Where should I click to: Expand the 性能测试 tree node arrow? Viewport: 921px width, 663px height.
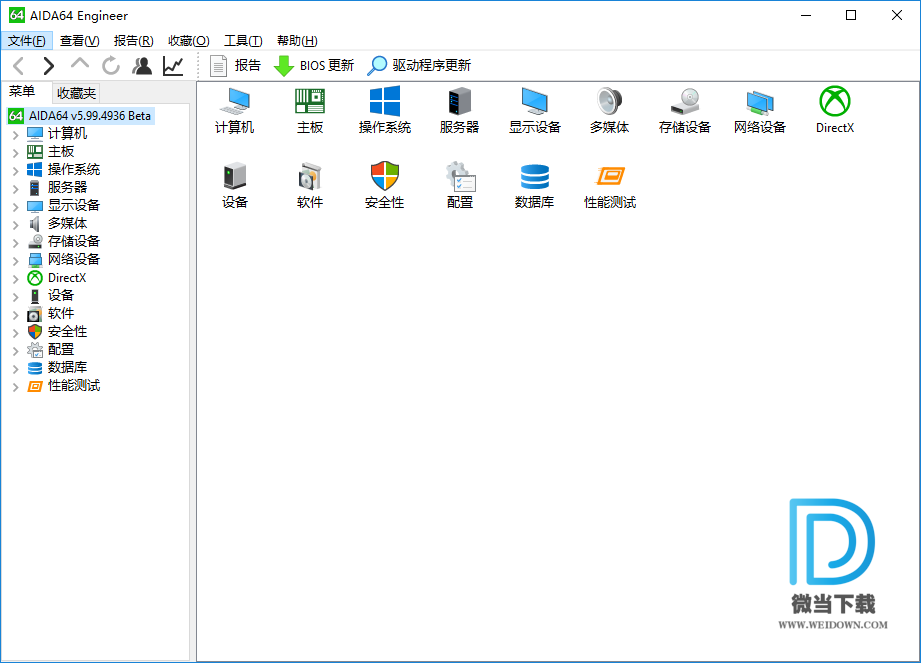(15, 387)
